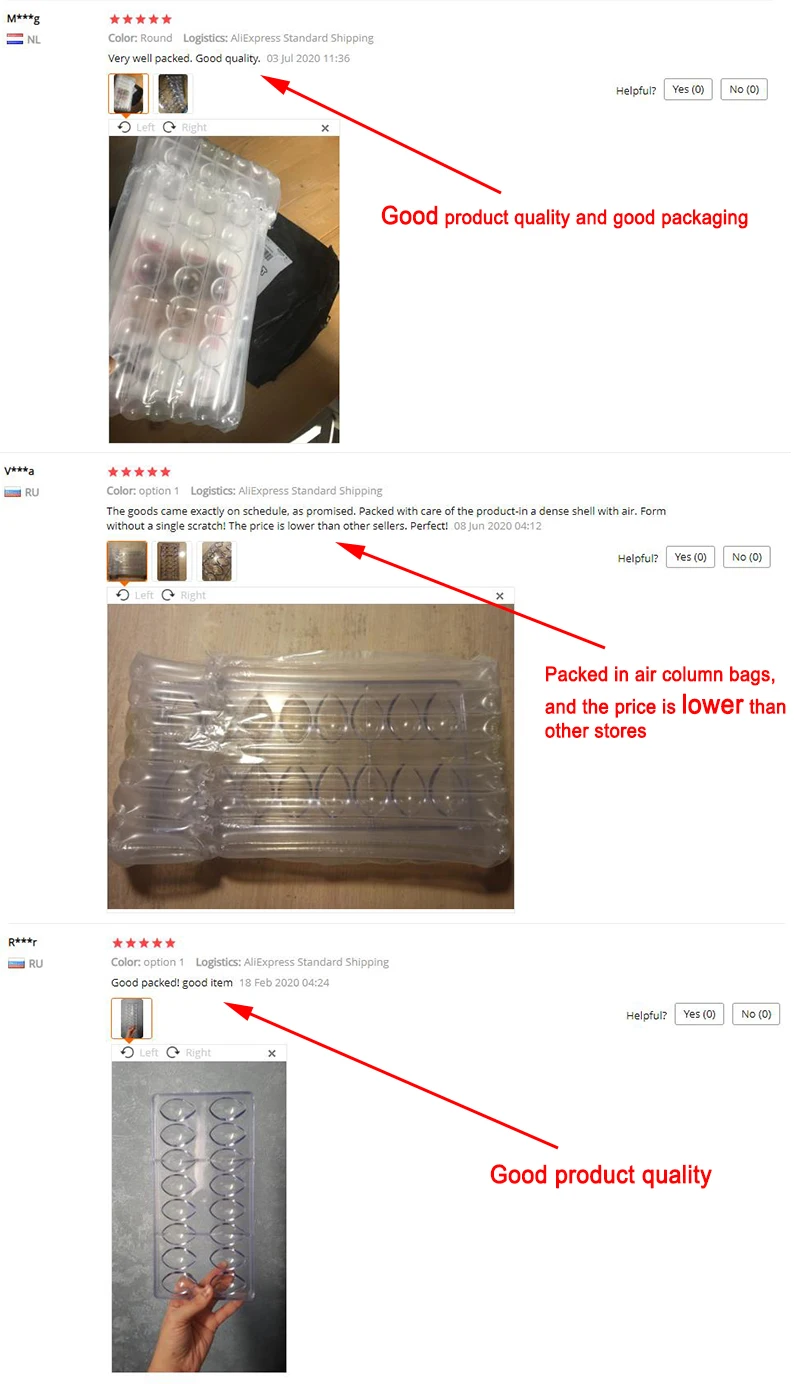The width and height of the screenshot is (800, 1384).
Task: Rotate M***g's review photo left
Action: coord(136,127)
